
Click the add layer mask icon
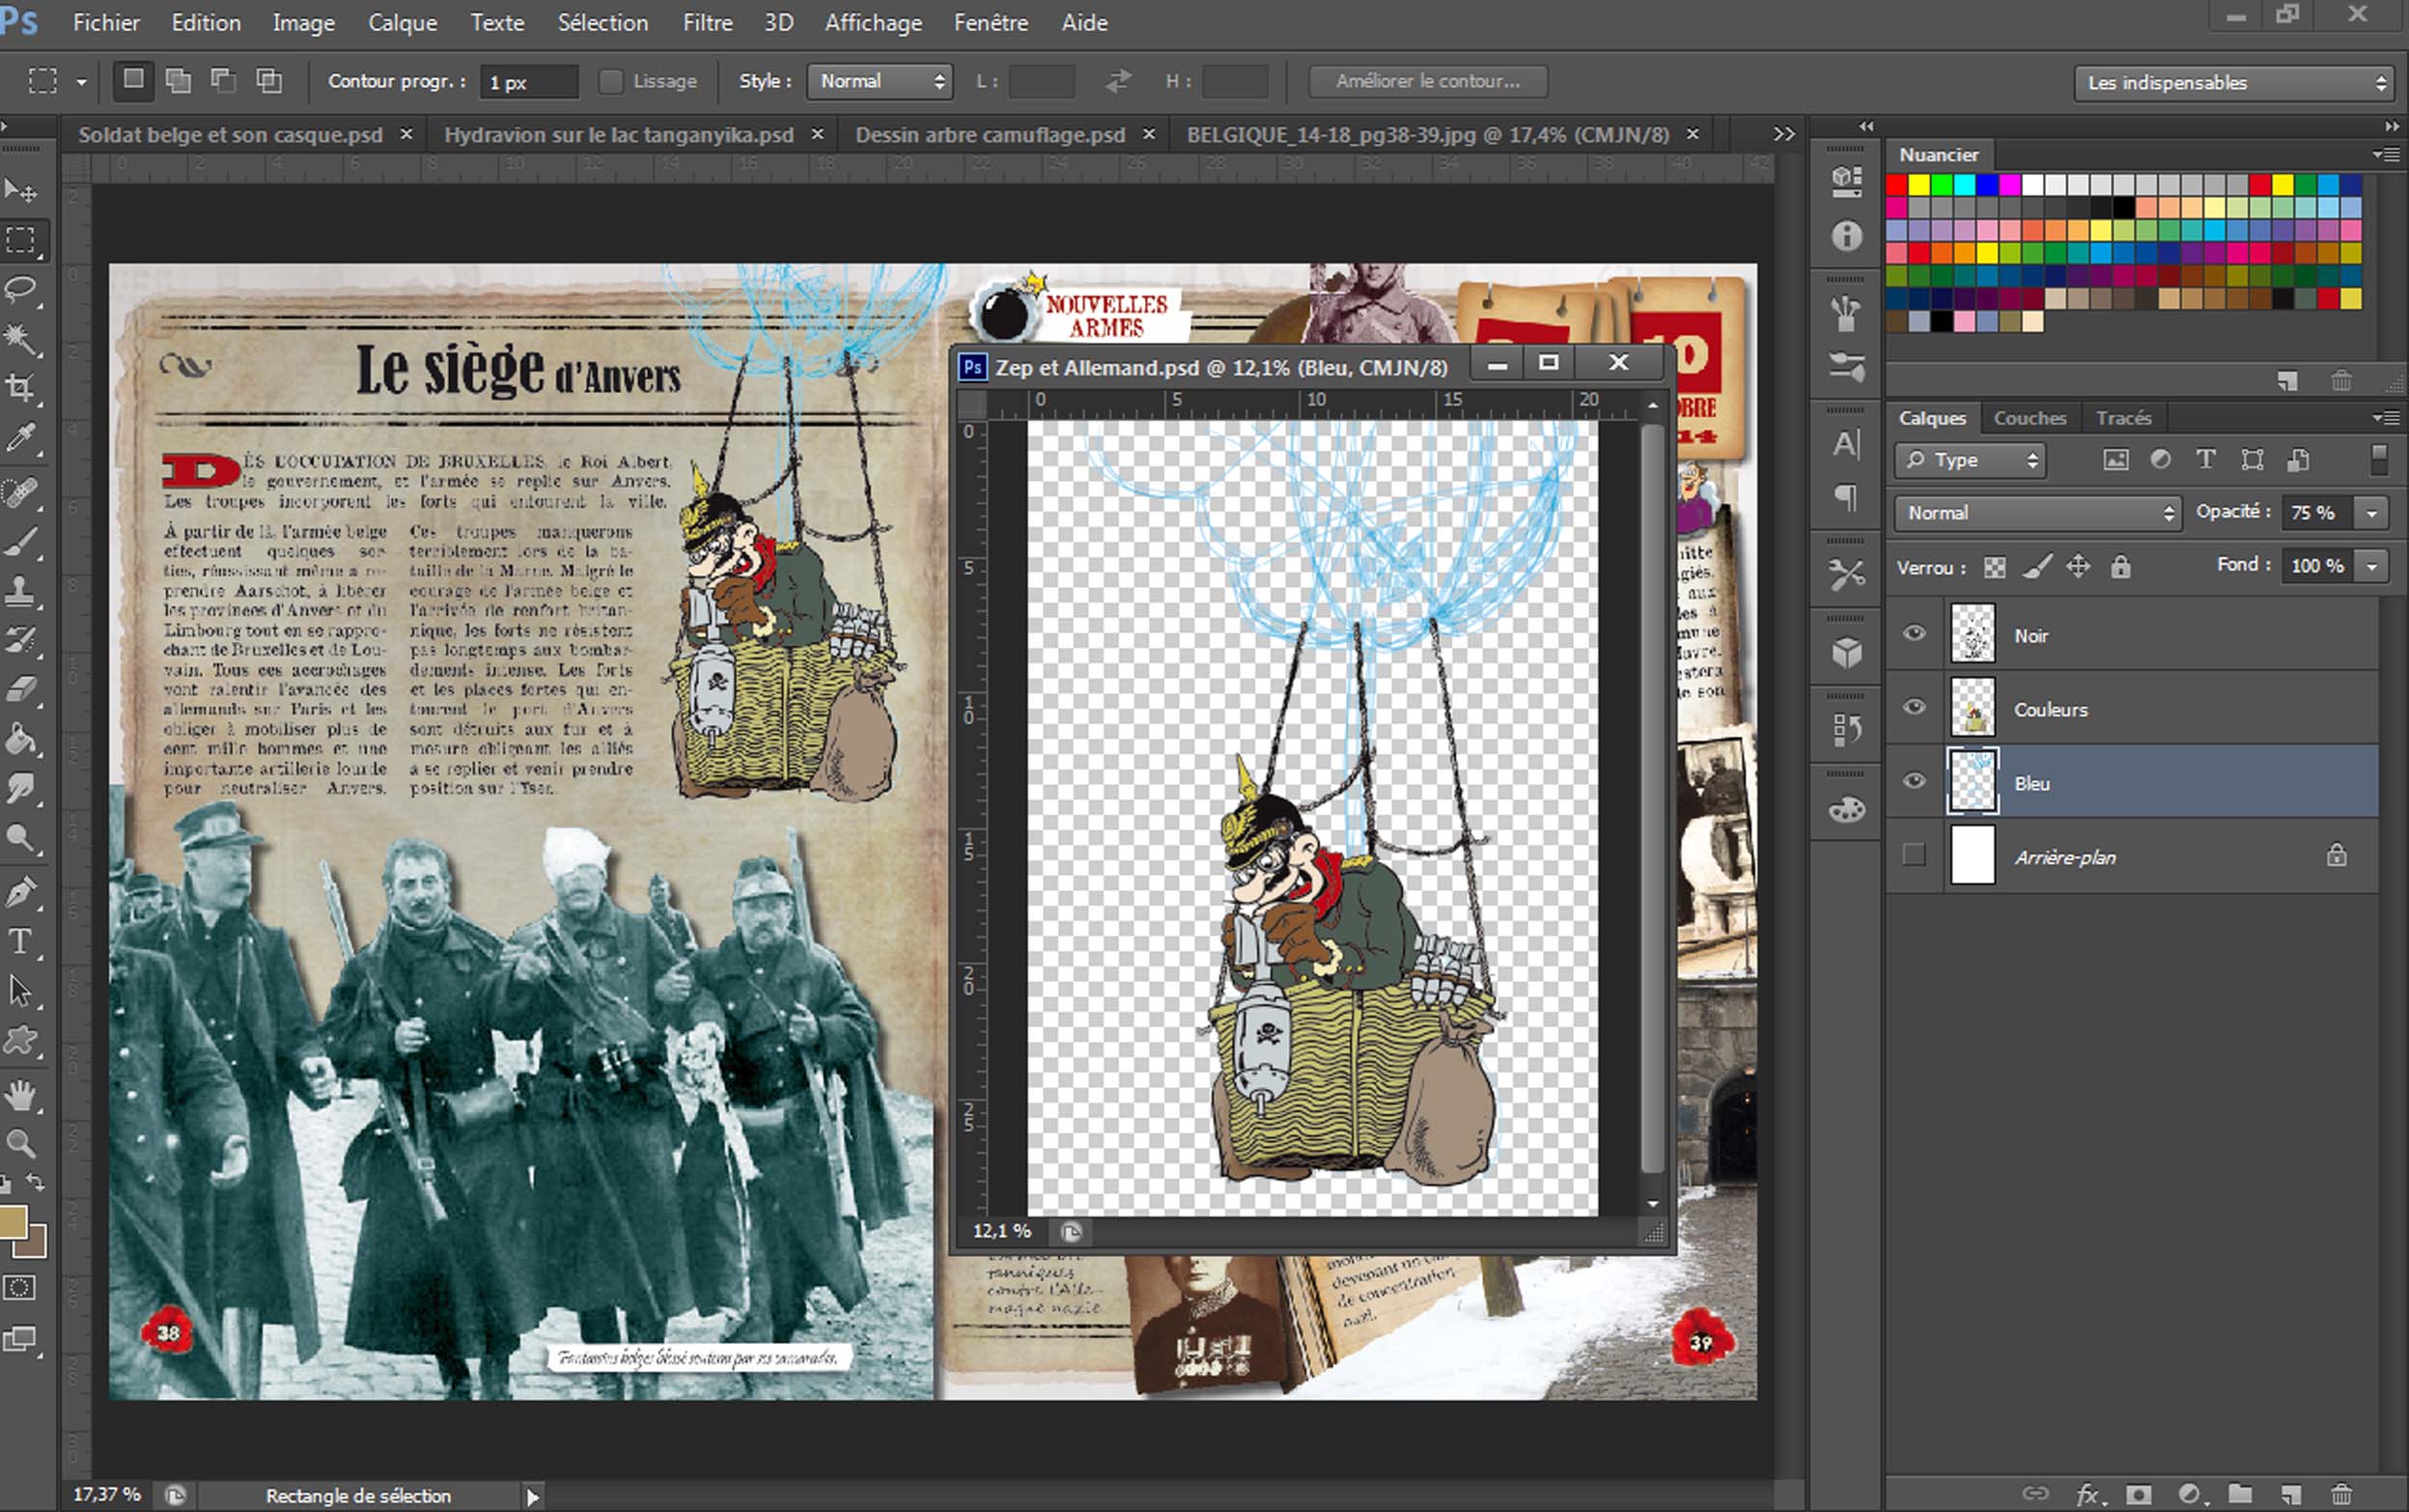pyautogui.click(x=2138, y=1494)
